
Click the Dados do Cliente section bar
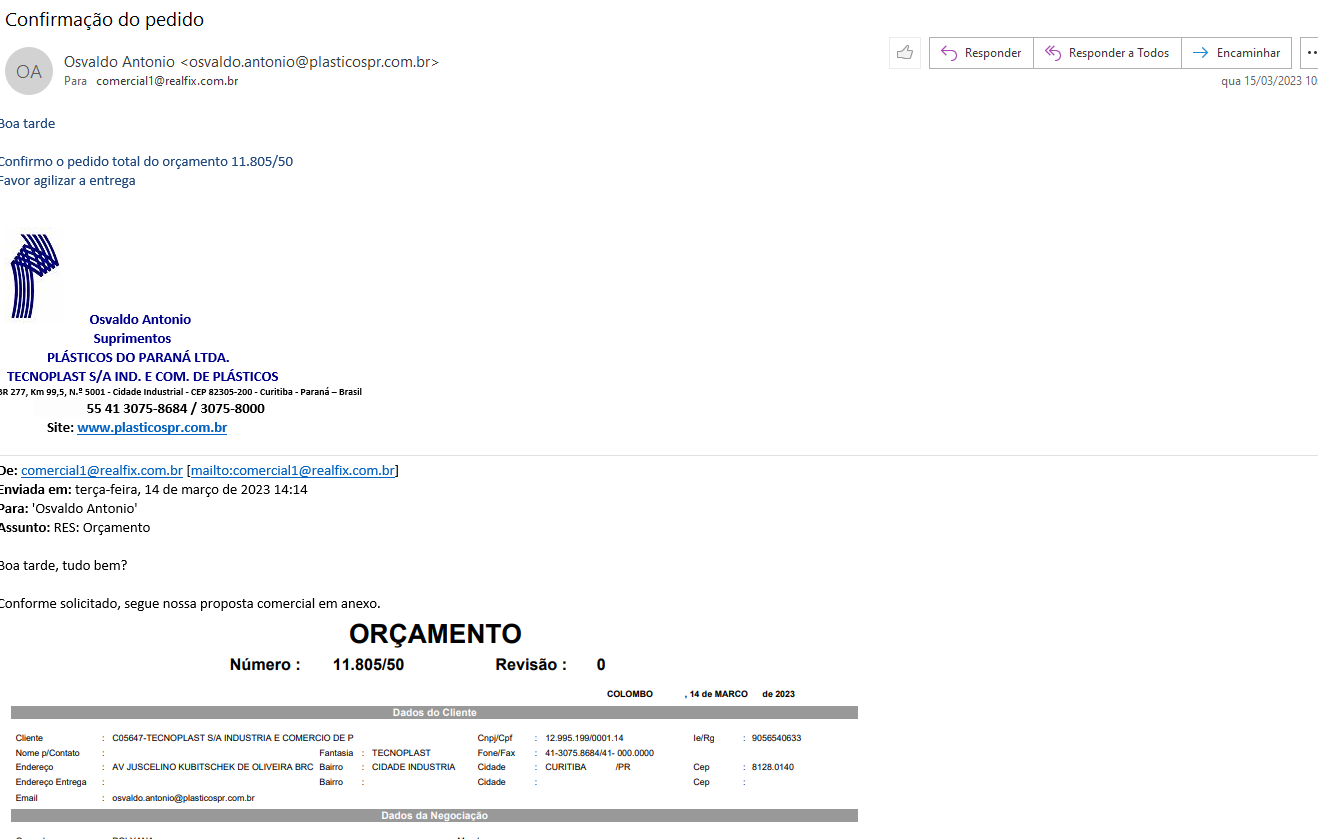pos(434,713)
